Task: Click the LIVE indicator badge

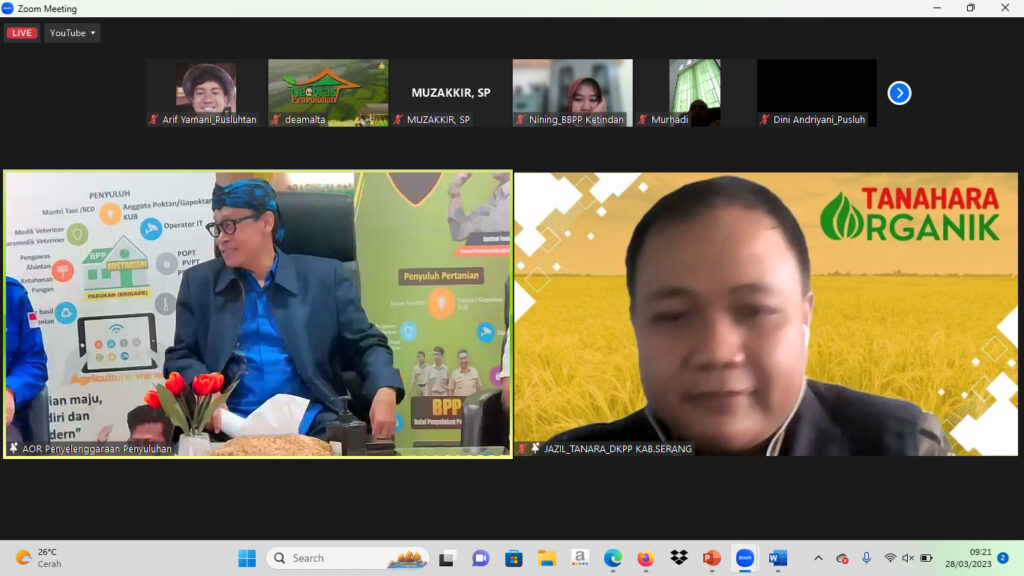Action: pos(22,33)
